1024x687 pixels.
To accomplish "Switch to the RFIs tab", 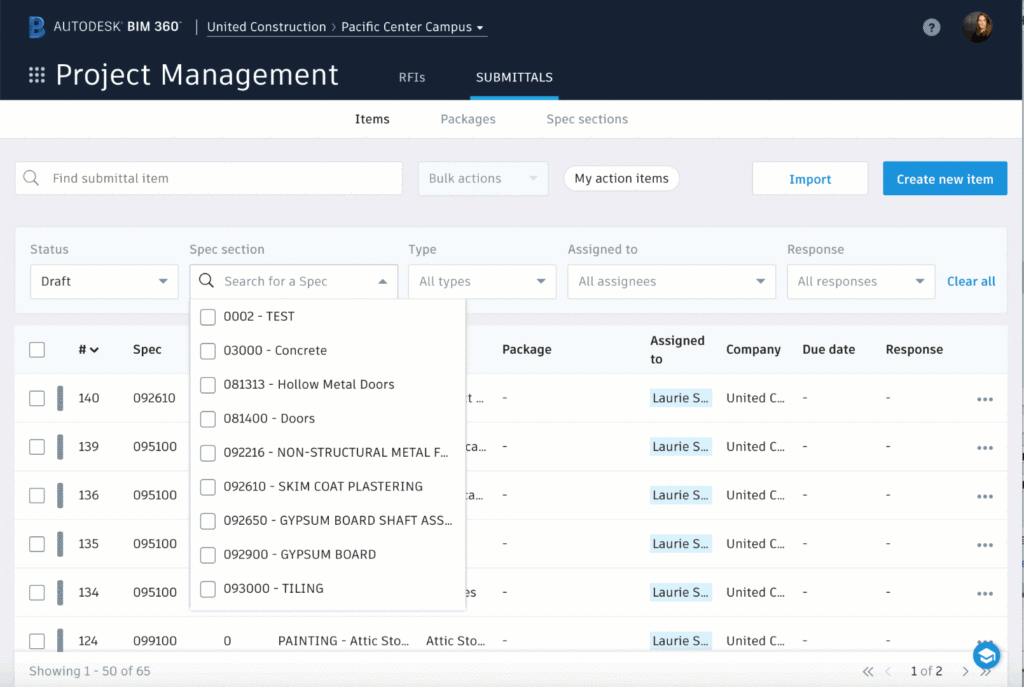I will tap(411, 77).
